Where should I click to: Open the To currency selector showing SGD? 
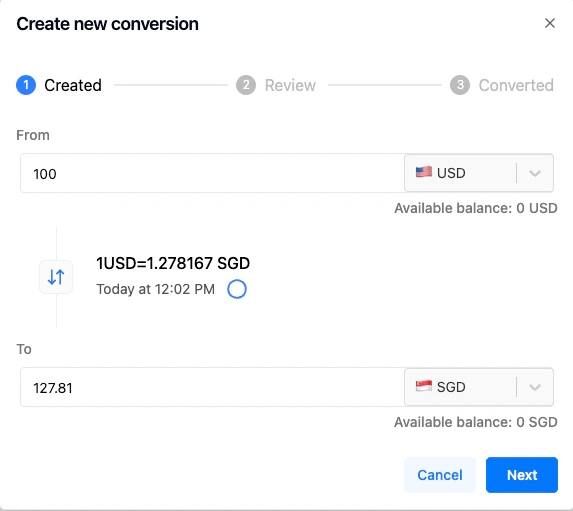479,387
